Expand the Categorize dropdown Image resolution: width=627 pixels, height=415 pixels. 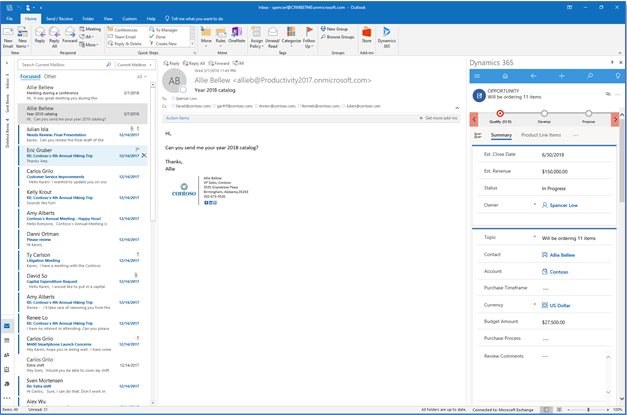[x=291, y=38]
